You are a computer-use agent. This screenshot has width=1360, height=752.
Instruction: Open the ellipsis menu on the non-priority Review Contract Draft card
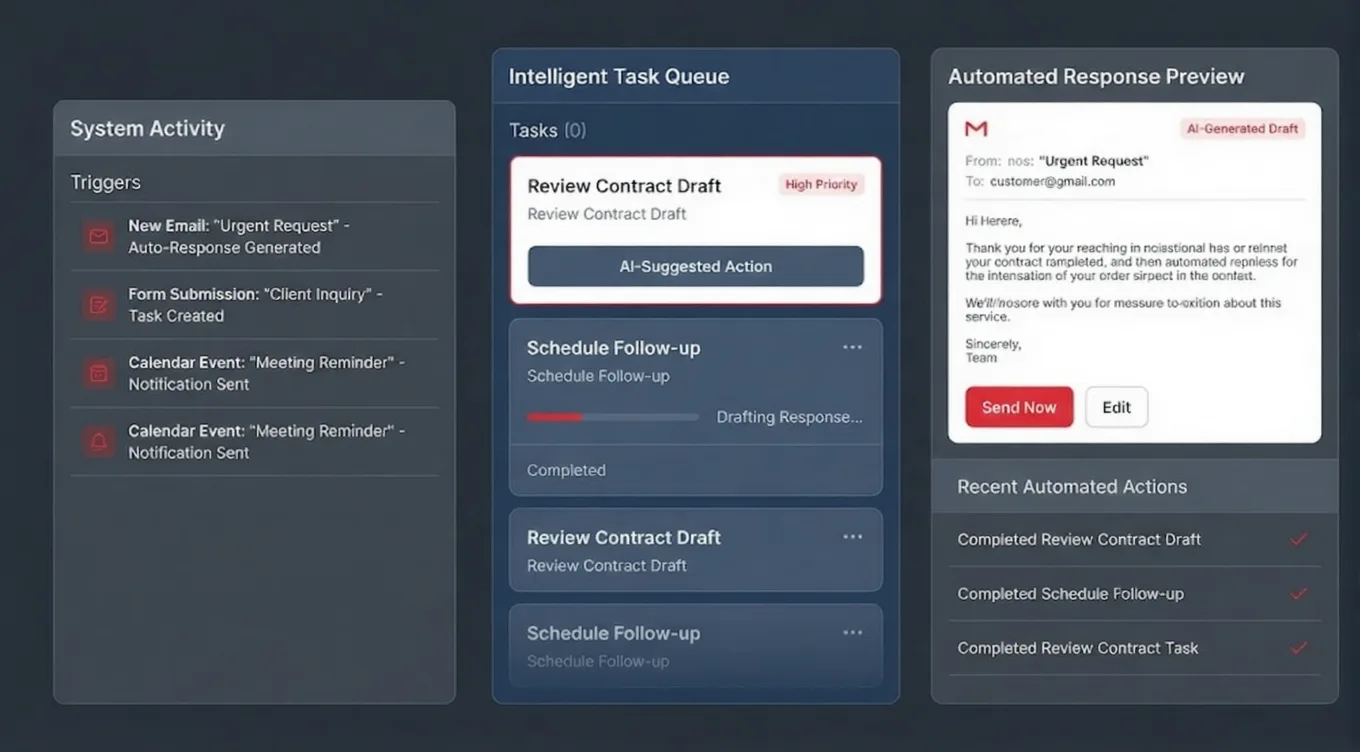[x=852, y=537]
